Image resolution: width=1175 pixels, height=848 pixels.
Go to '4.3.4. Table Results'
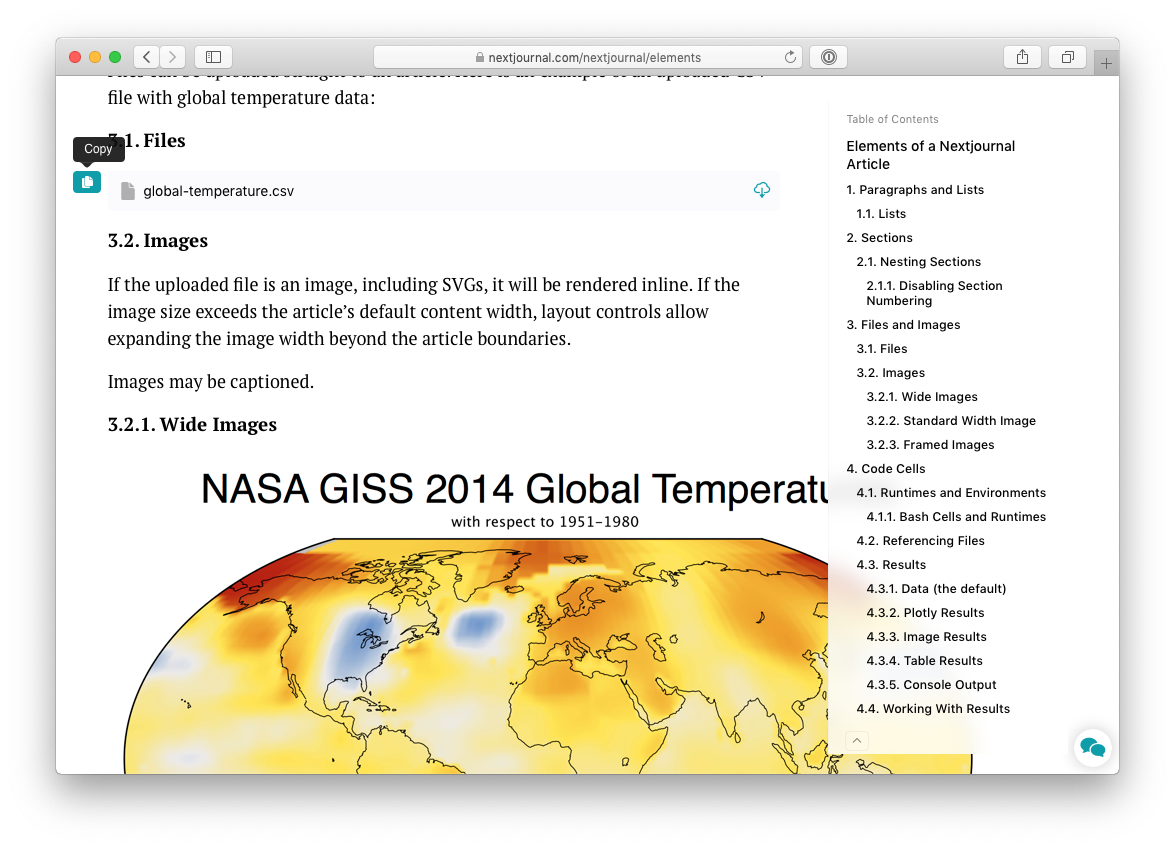tap(925, 660)
